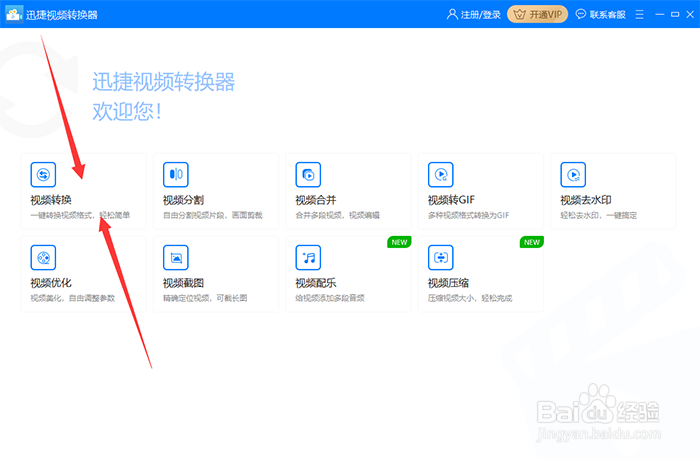Select the 视频去水印 title text
This screenshot has height=459, width=700.
(x=586, y=200)
